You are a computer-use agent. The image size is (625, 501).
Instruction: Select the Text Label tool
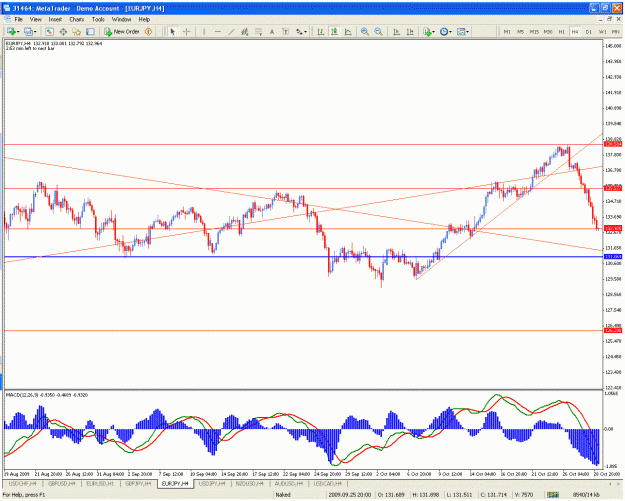(286, 31)
